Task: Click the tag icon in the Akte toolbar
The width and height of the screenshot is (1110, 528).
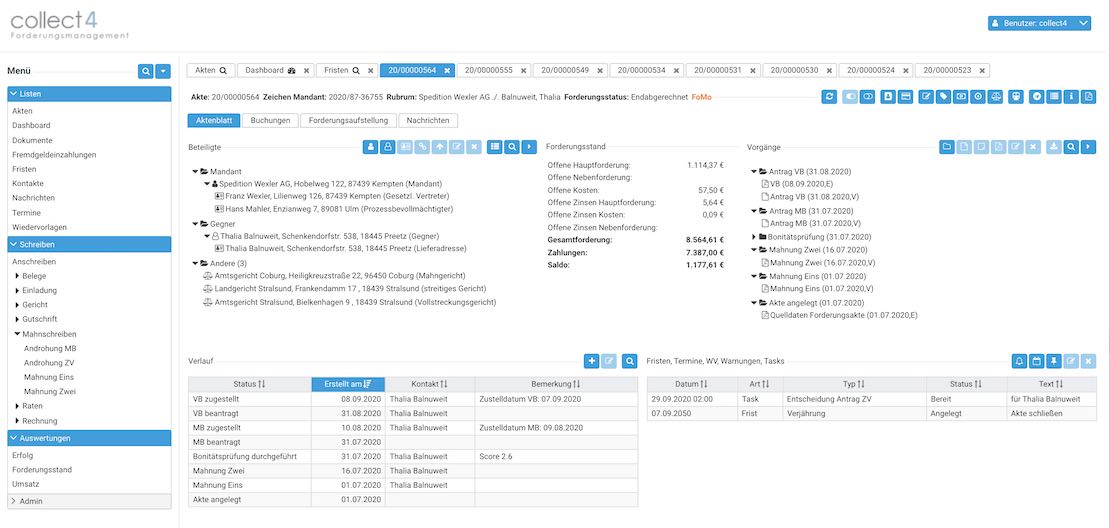Action: [944, 97]
